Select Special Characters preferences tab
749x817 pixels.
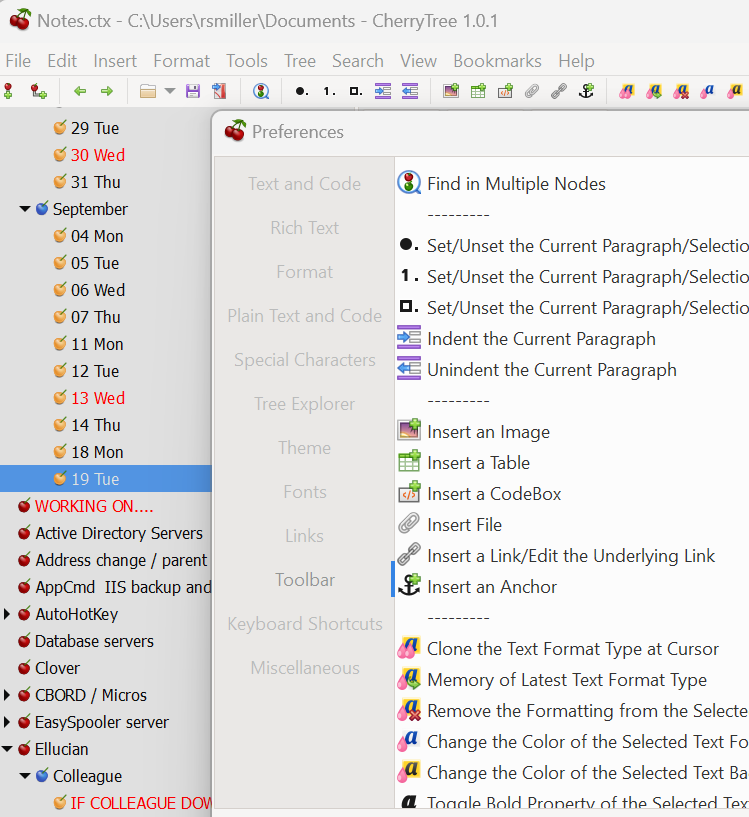coord(304,360)
